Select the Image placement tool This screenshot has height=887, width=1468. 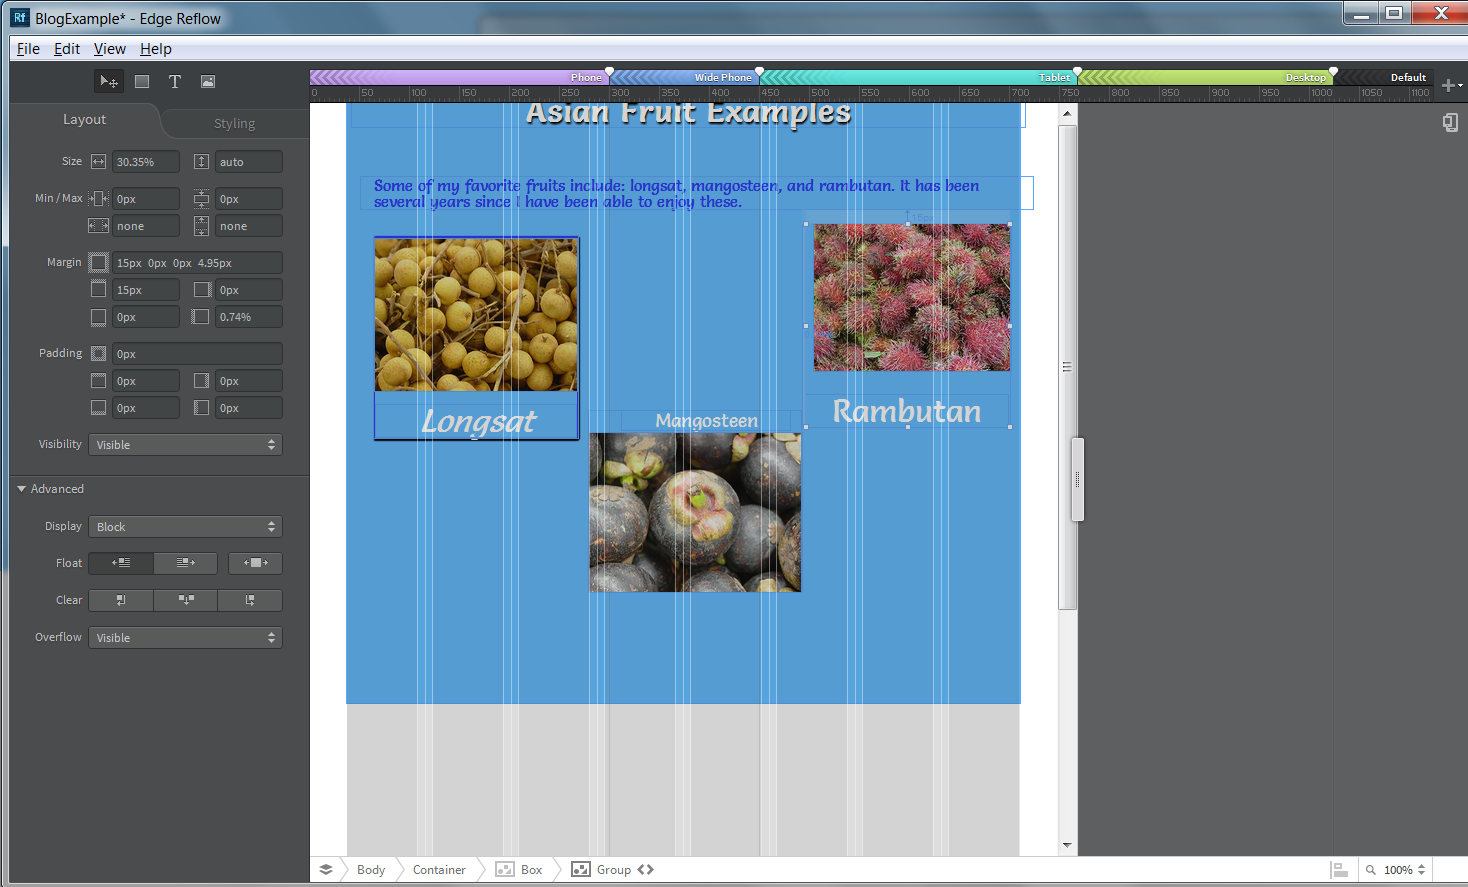[x=208, y=81]
